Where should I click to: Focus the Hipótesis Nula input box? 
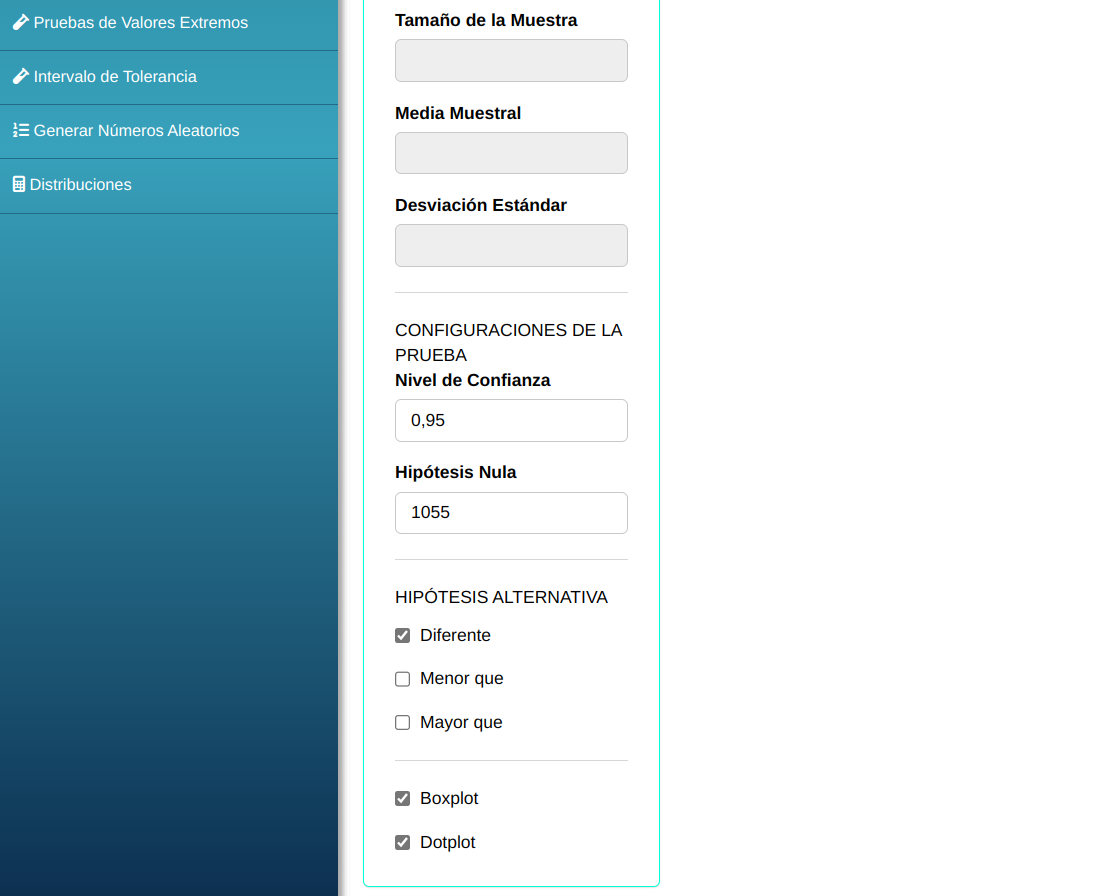511,513
